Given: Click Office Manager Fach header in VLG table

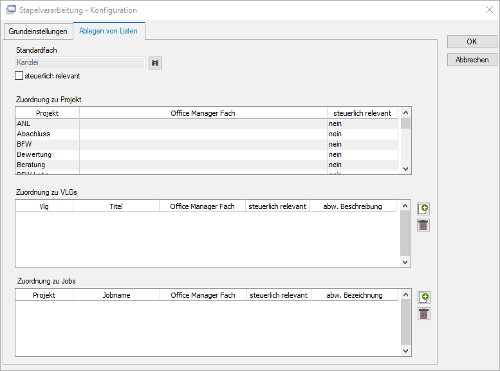Looking at the screenshot, I should (202, 206).
